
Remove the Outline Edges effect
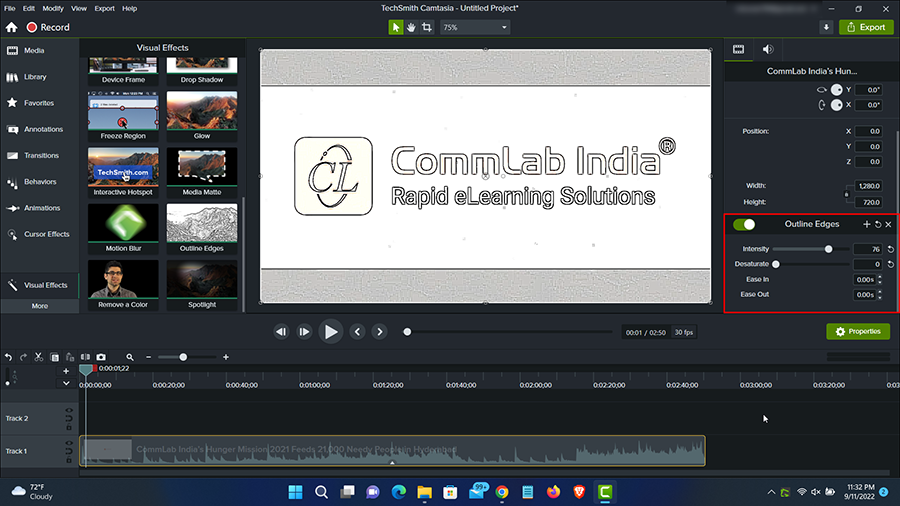click(x=889, y=224)
